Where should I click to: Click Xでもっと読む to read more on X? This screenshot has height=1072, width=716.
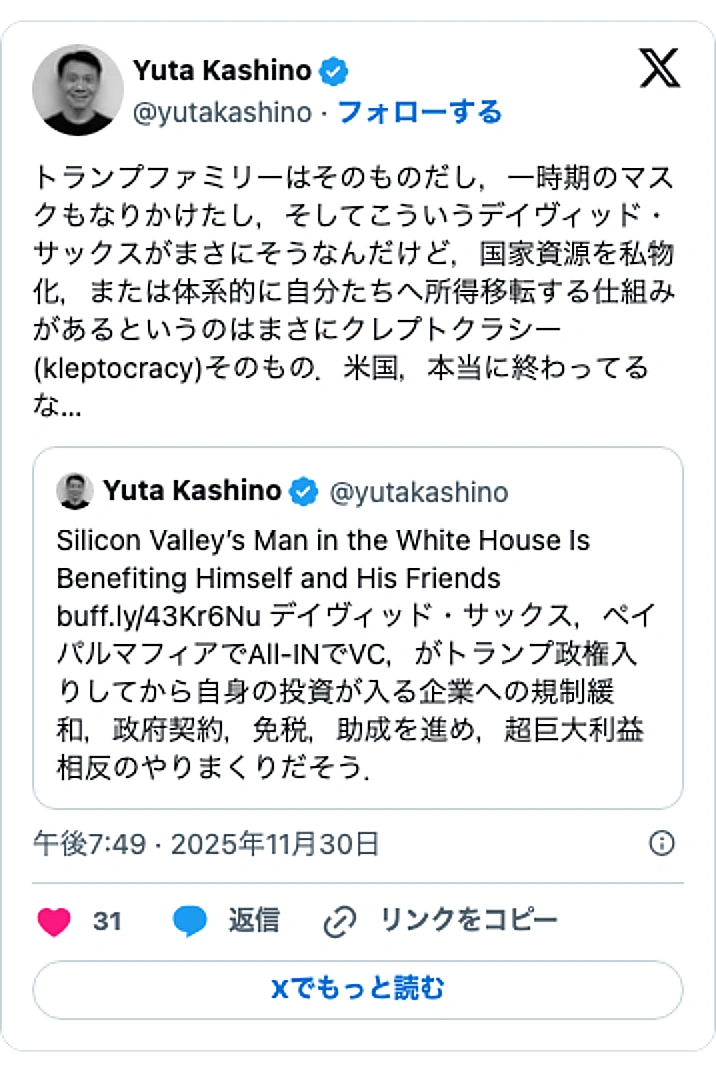(x=358, y=989)
